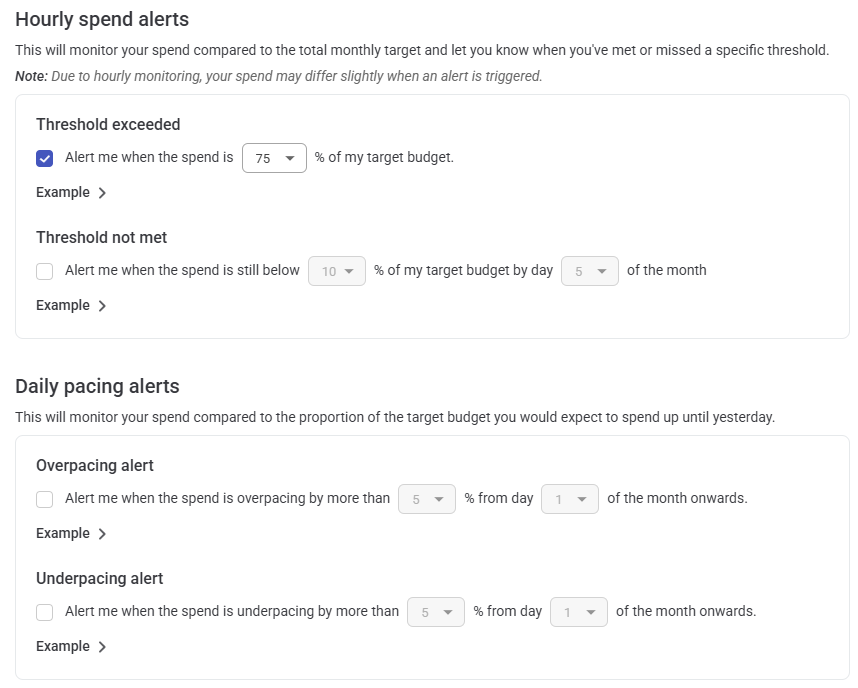The image size is (858, 688).
Task: Expand the Example under Threshold exceeded
Action: click(61, 192)
